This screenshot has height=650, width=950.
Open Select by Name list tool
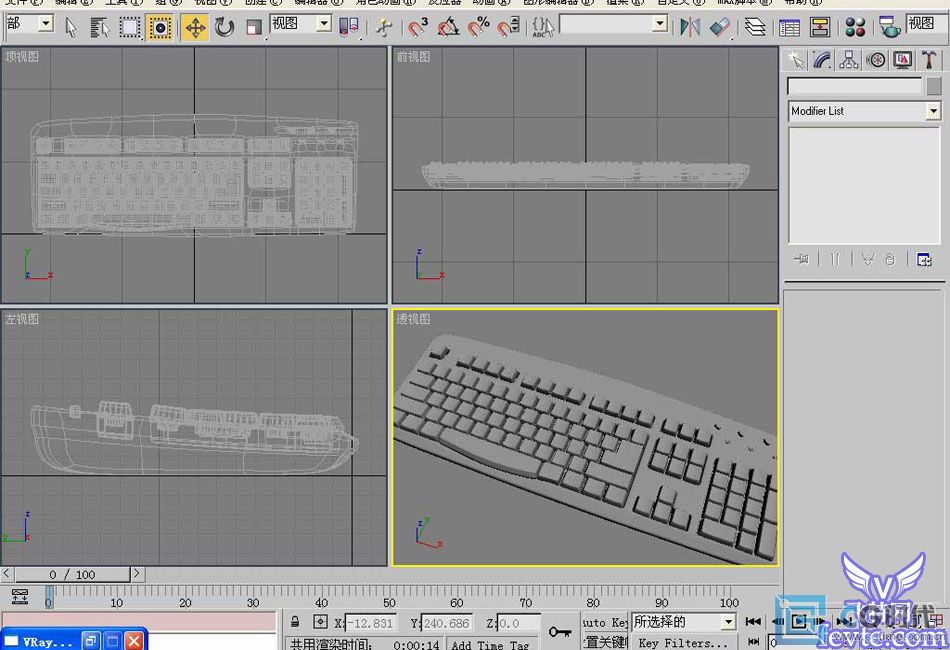[x=99, y=27]
